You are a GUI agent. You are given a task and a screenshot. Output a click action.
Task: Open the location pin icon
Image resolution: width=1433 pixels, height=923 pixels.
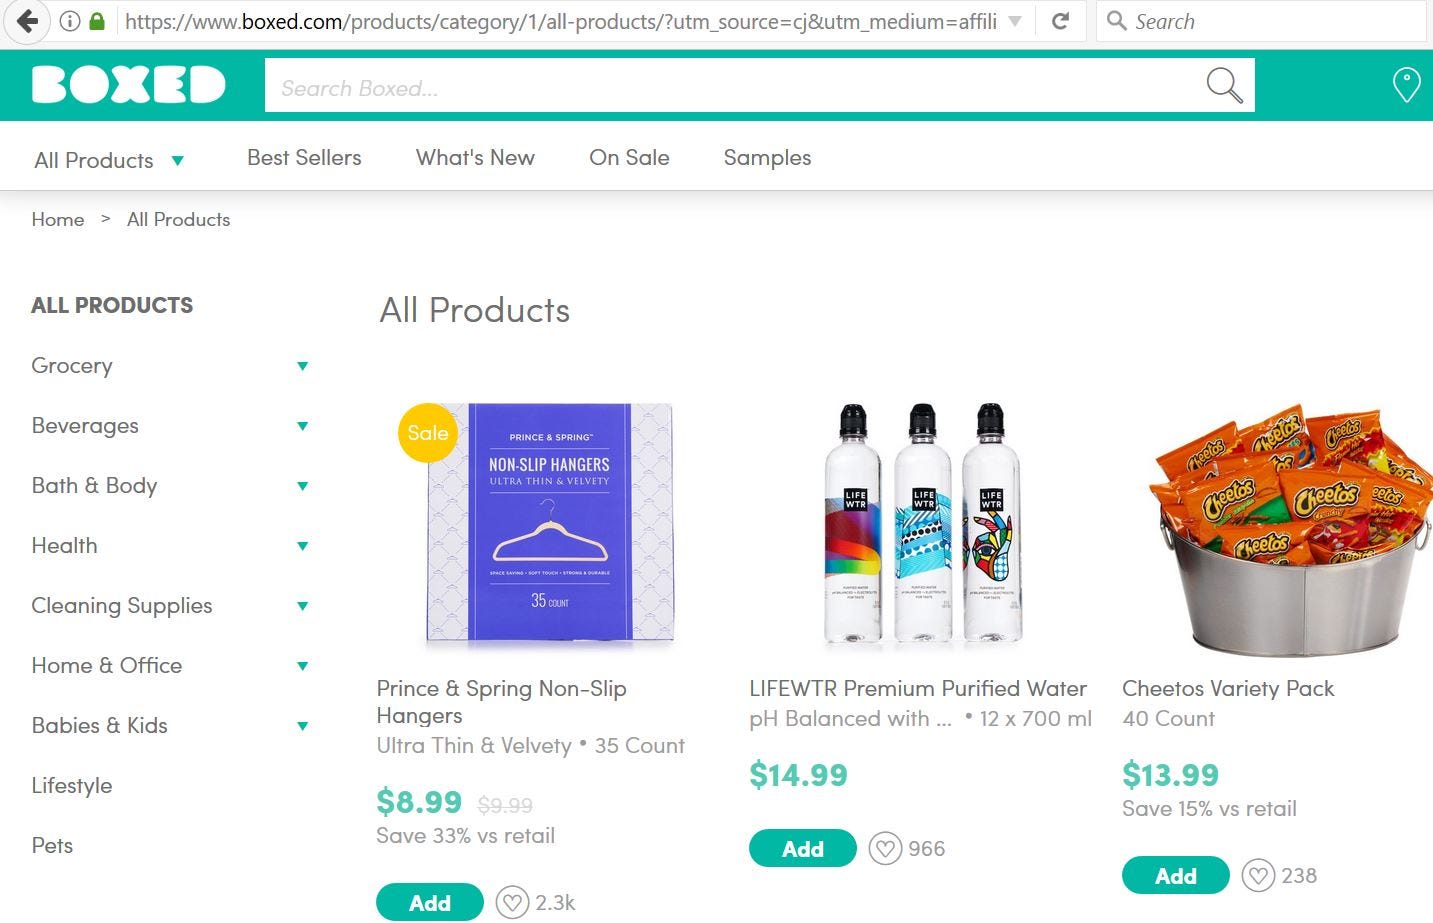pyautogui.click(x=1406, y=85)
